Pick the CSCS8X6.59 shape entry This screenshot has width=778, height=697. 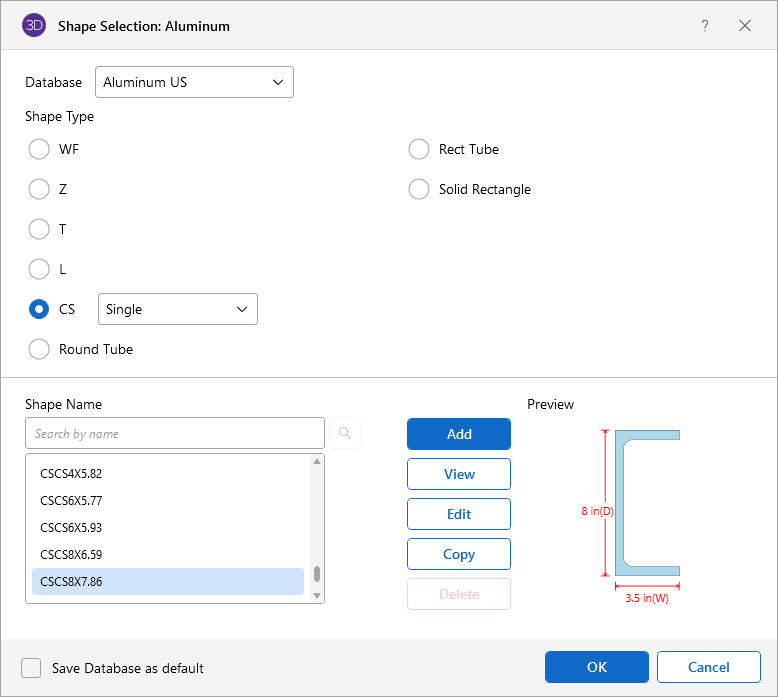click(71, 554)
